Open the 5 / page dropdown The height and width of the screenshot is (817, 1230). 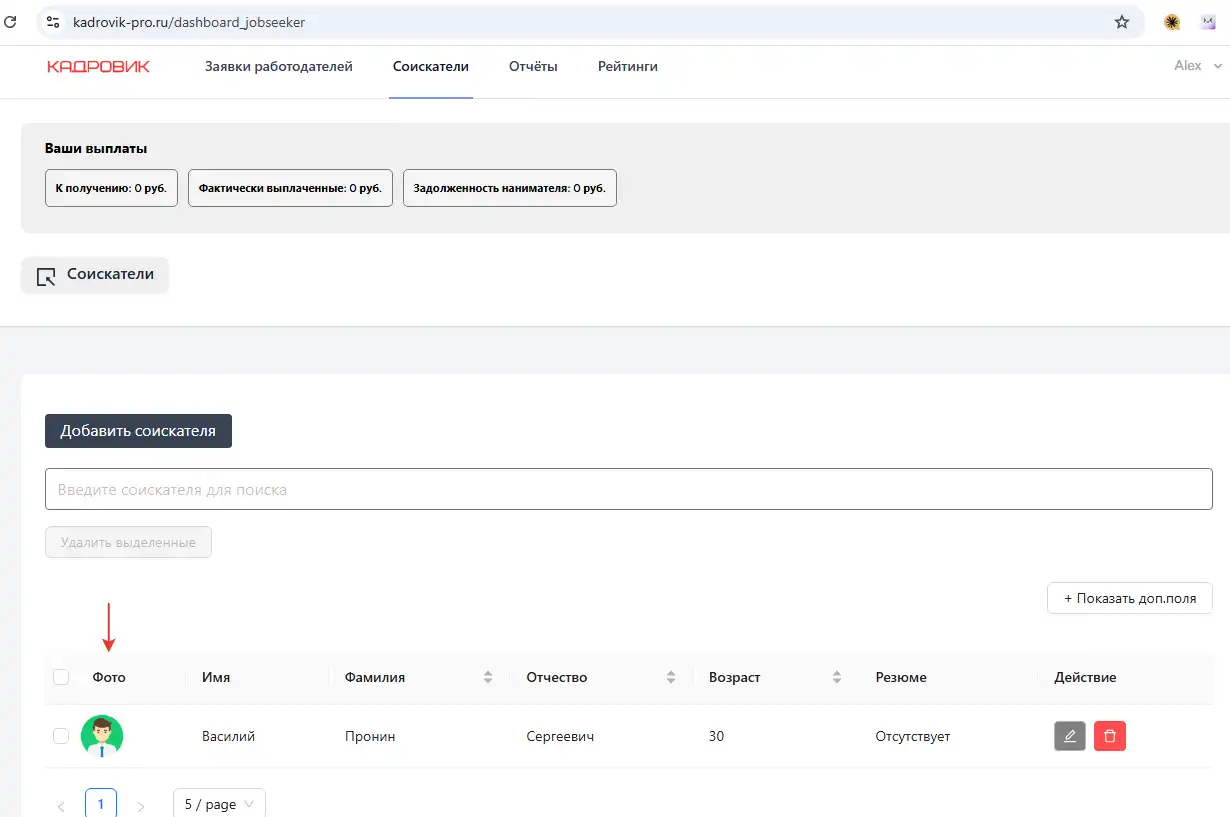coord(219,804)
